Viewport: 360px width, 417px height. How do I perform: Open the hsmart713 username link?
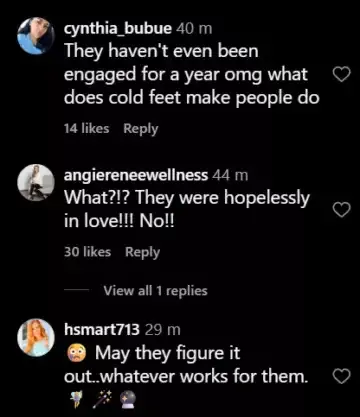(102, 330)
